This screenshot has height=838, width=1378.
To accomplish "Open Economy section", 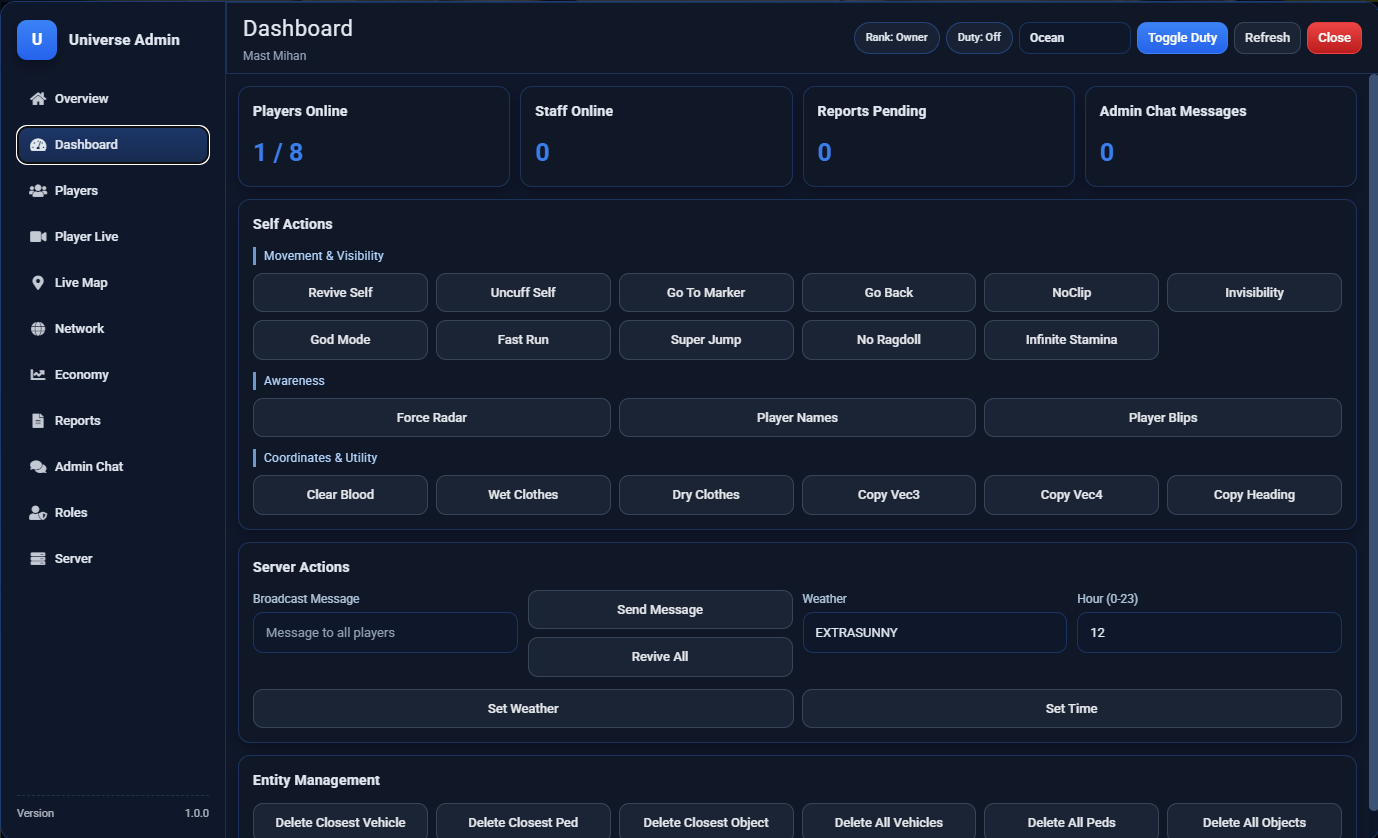I will tap(113, 375).
